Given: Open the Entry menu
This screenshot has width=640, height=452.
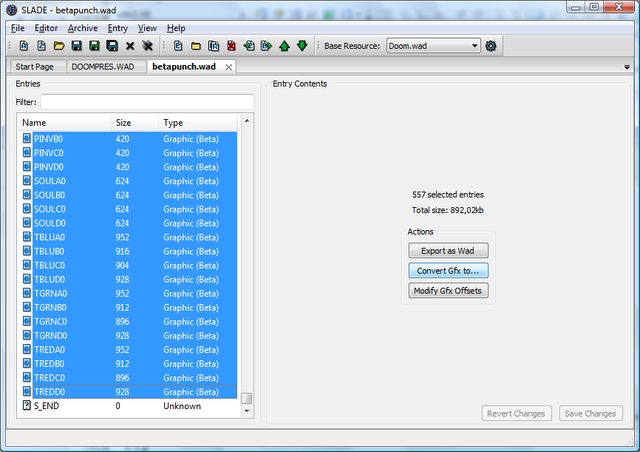Looking at the screenshot, I should point(118,28).
